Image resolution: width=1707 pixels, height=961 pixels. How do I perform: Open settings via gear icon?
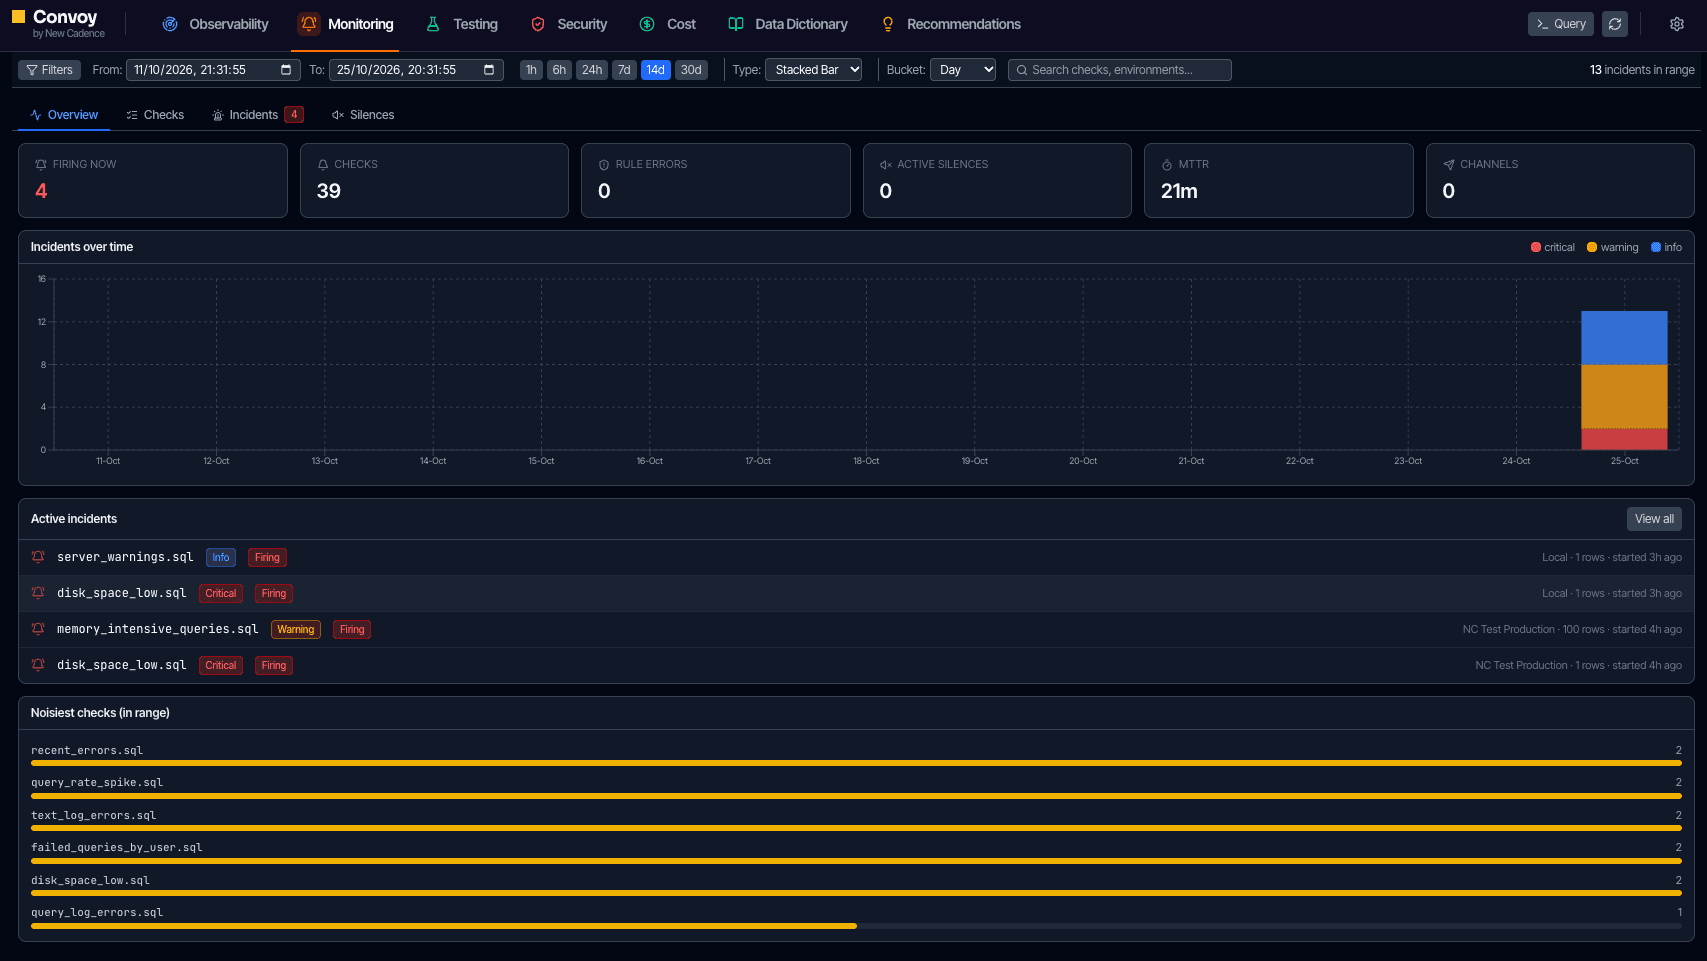1677,24
